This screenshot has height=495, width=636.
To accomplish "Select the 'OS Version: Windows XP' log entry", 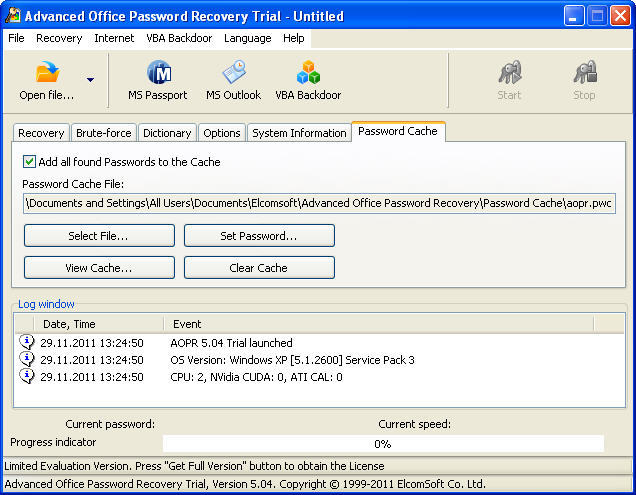I will click(x=320, y=360).
